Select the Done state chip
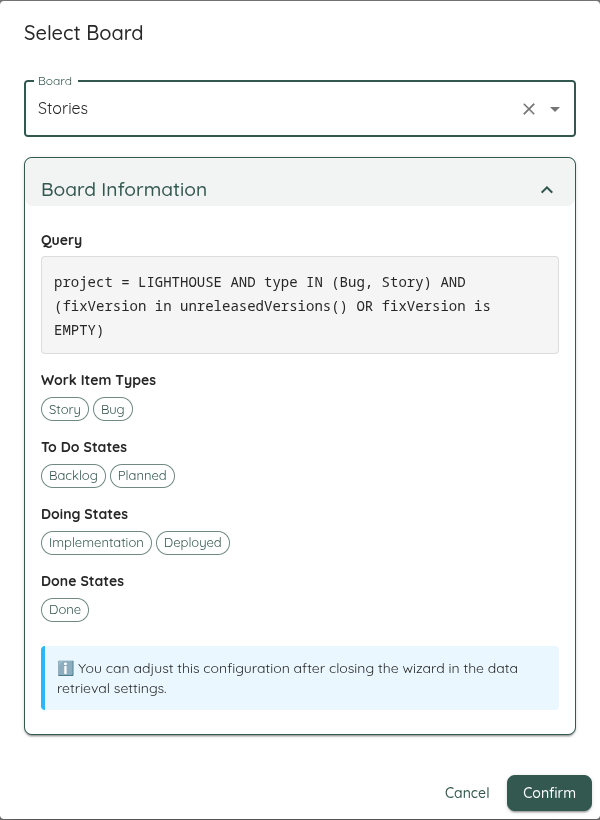Viewport: 600px width, 820px height. click(x=64, y=610)
